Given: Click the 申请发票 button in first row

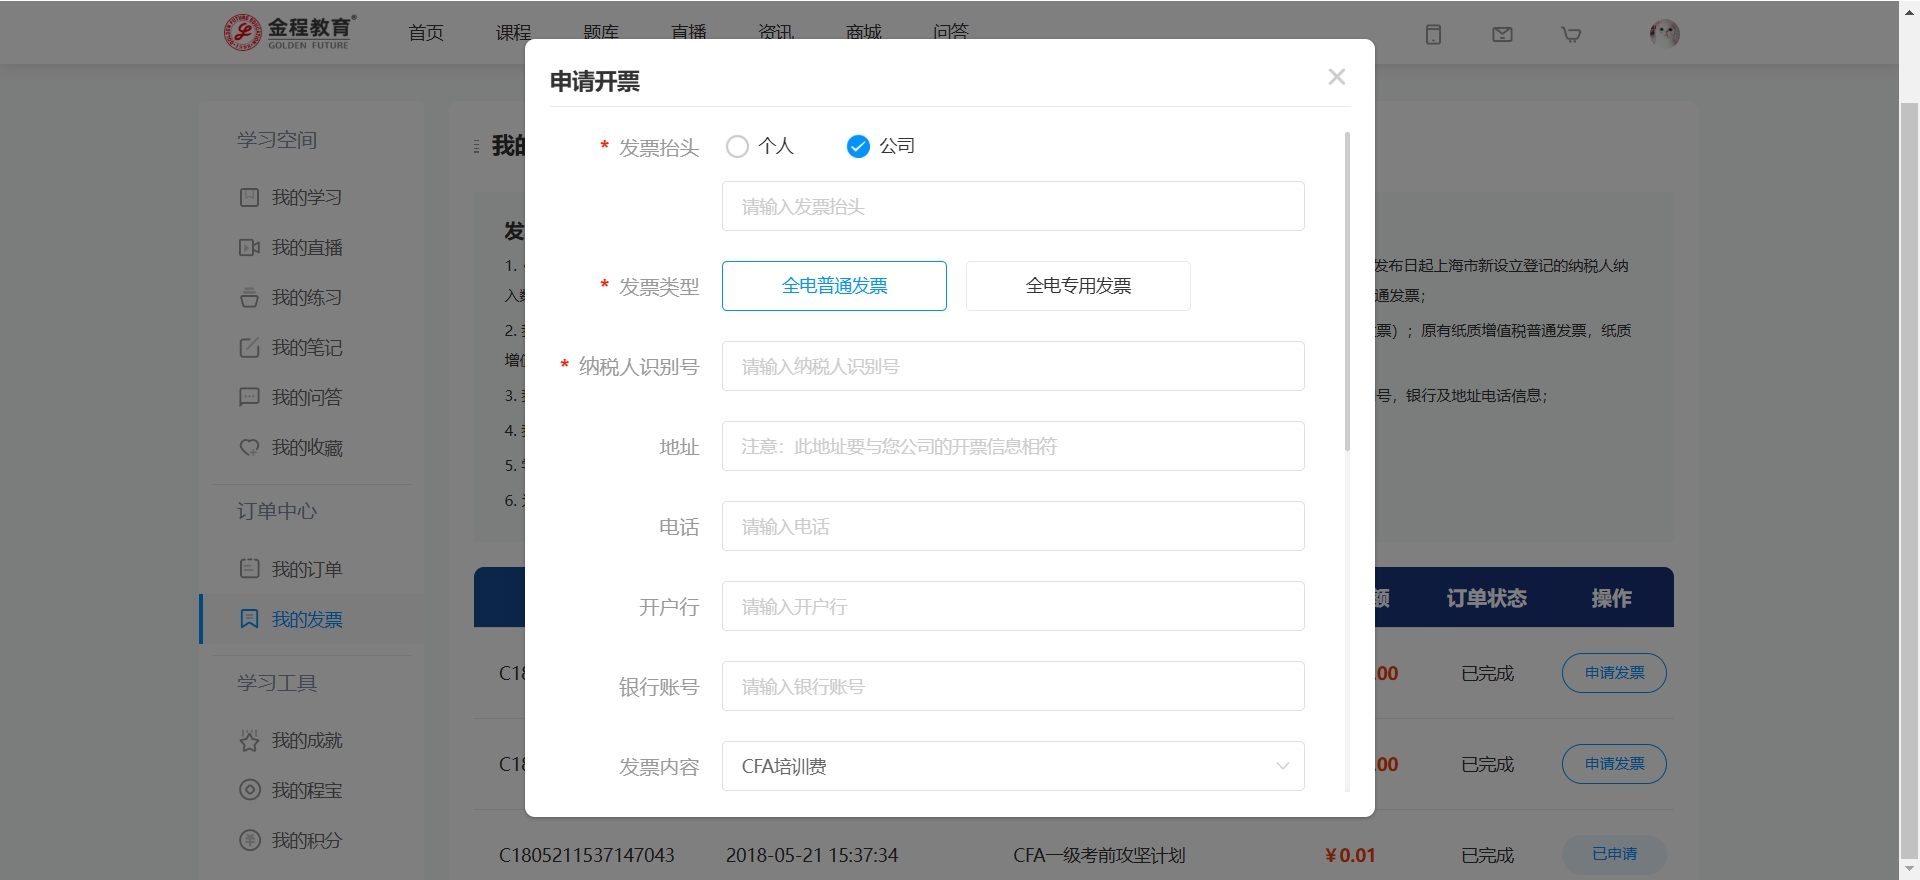Looking at the screenshot, I should [x=1614, y=673].
